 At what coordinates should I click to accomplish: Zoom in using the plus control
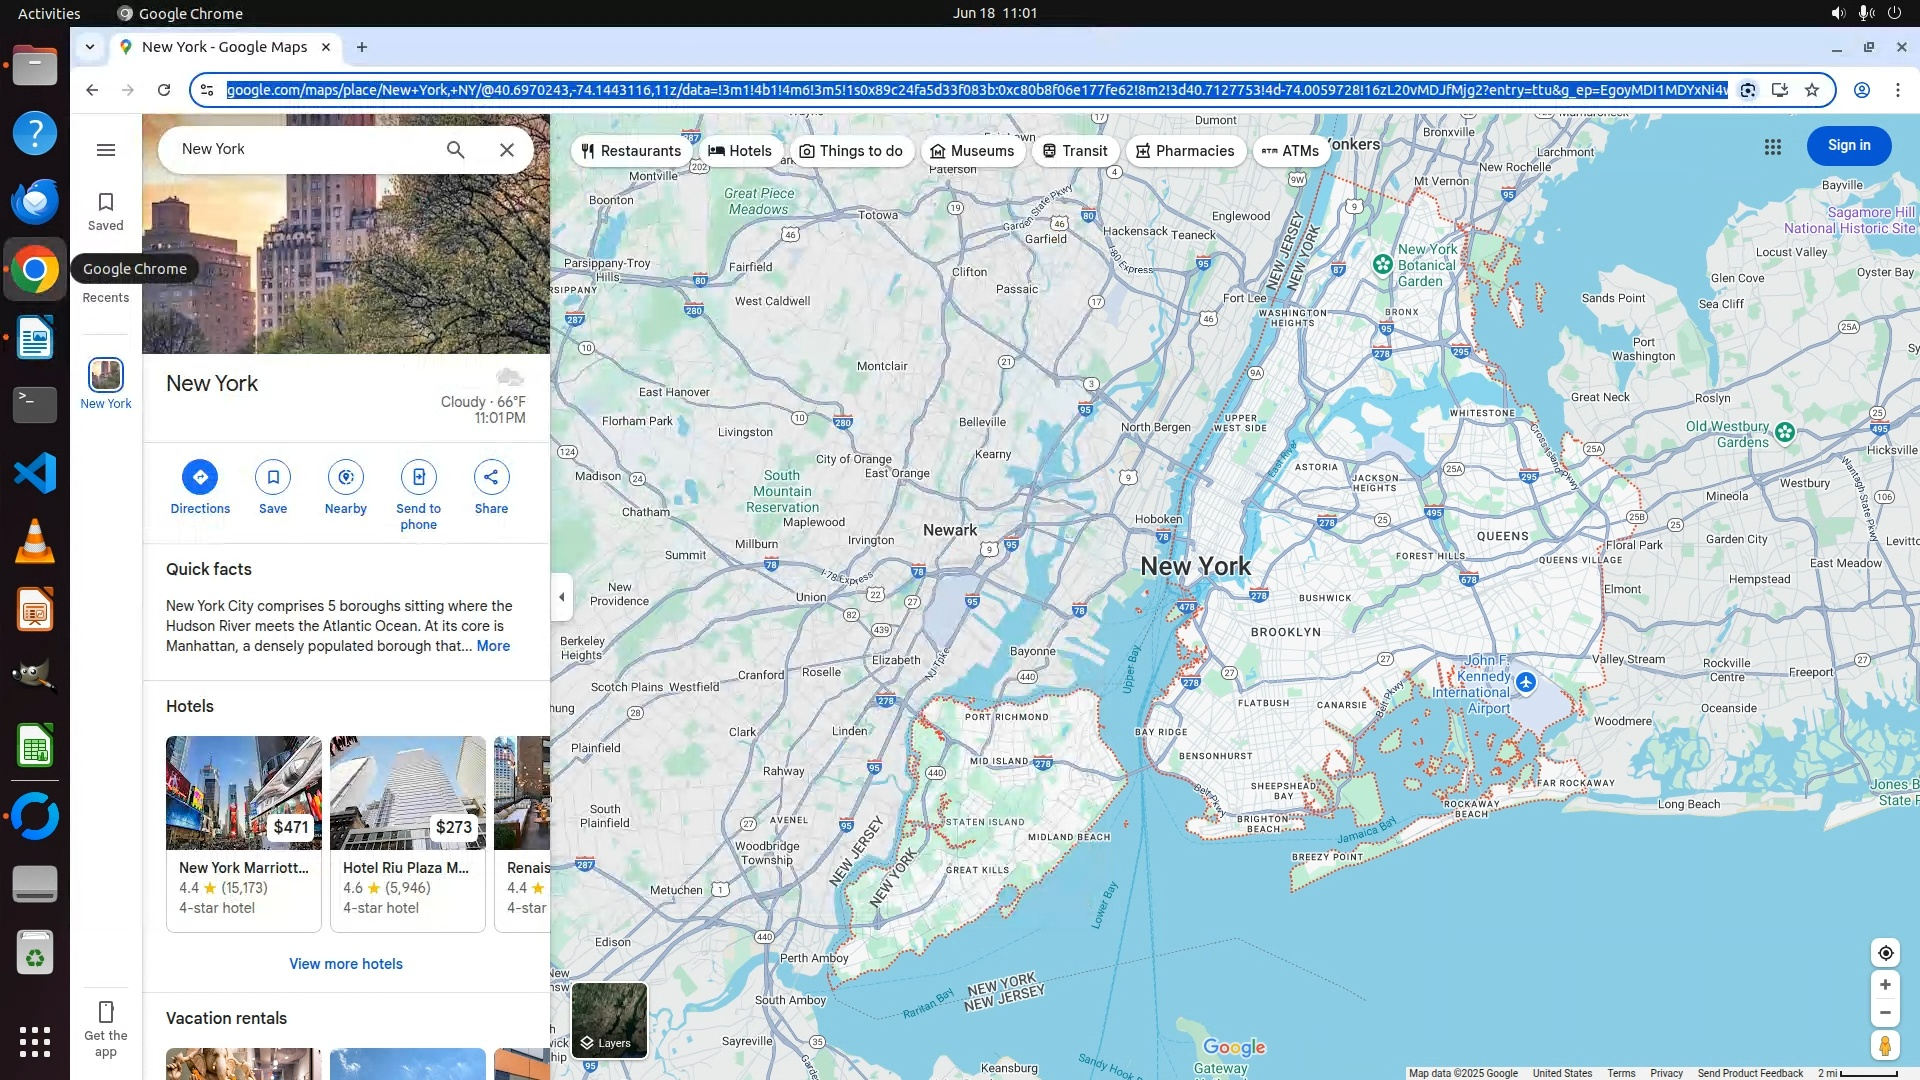[x=1885, y=985]
